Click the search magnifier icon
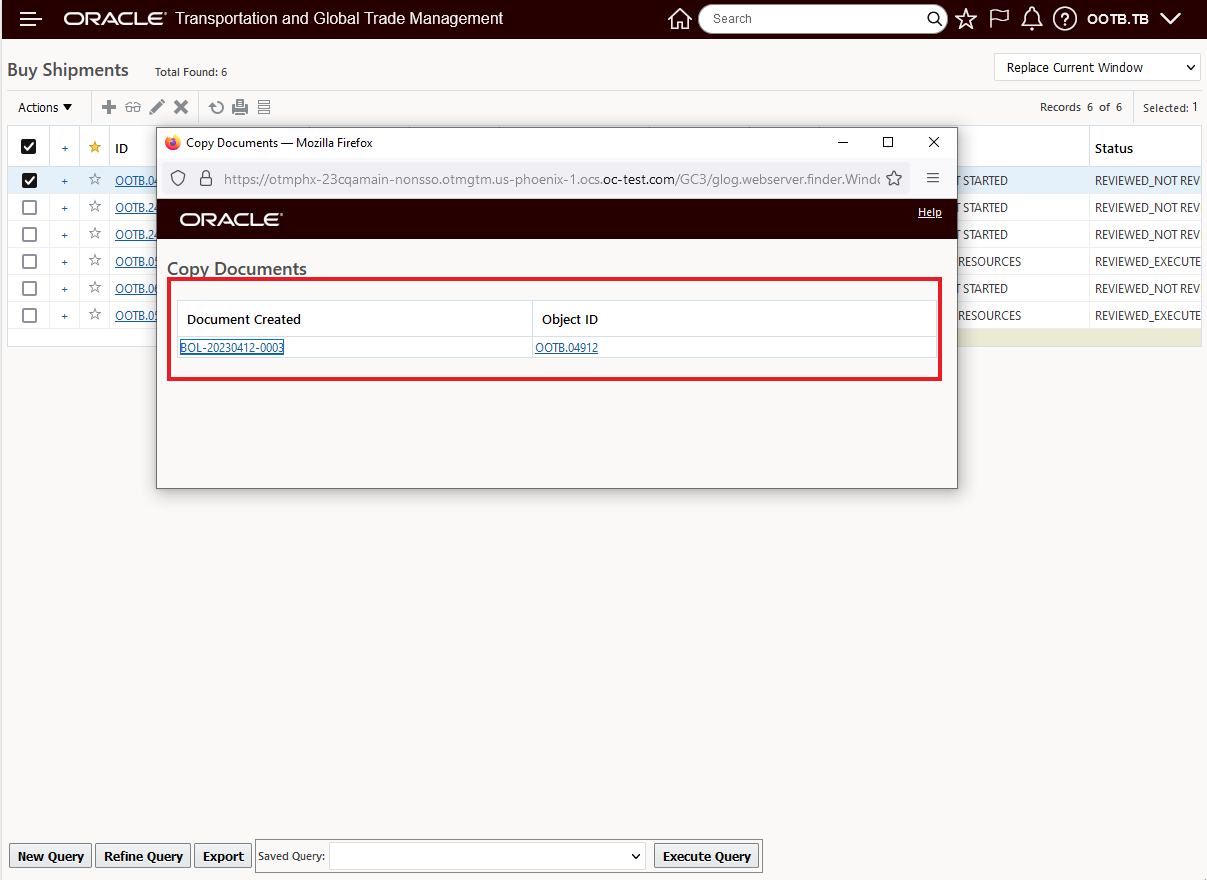Screen dimensions: 1207x880 [x=934, y=19]
